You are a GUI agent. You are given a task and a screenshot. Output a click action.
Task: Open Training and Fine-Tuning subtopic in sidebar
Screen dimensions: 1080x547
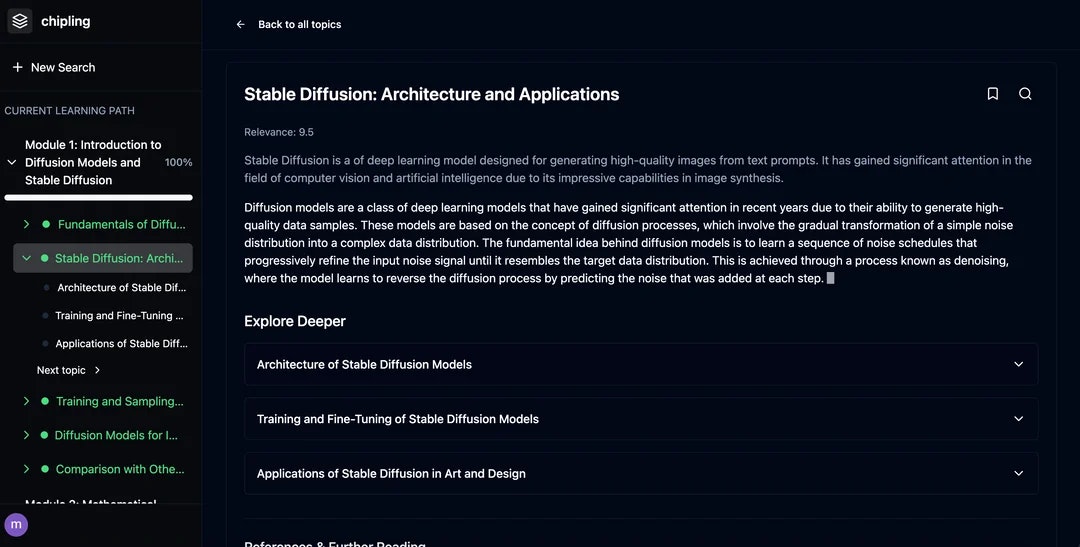coord(119,316)
